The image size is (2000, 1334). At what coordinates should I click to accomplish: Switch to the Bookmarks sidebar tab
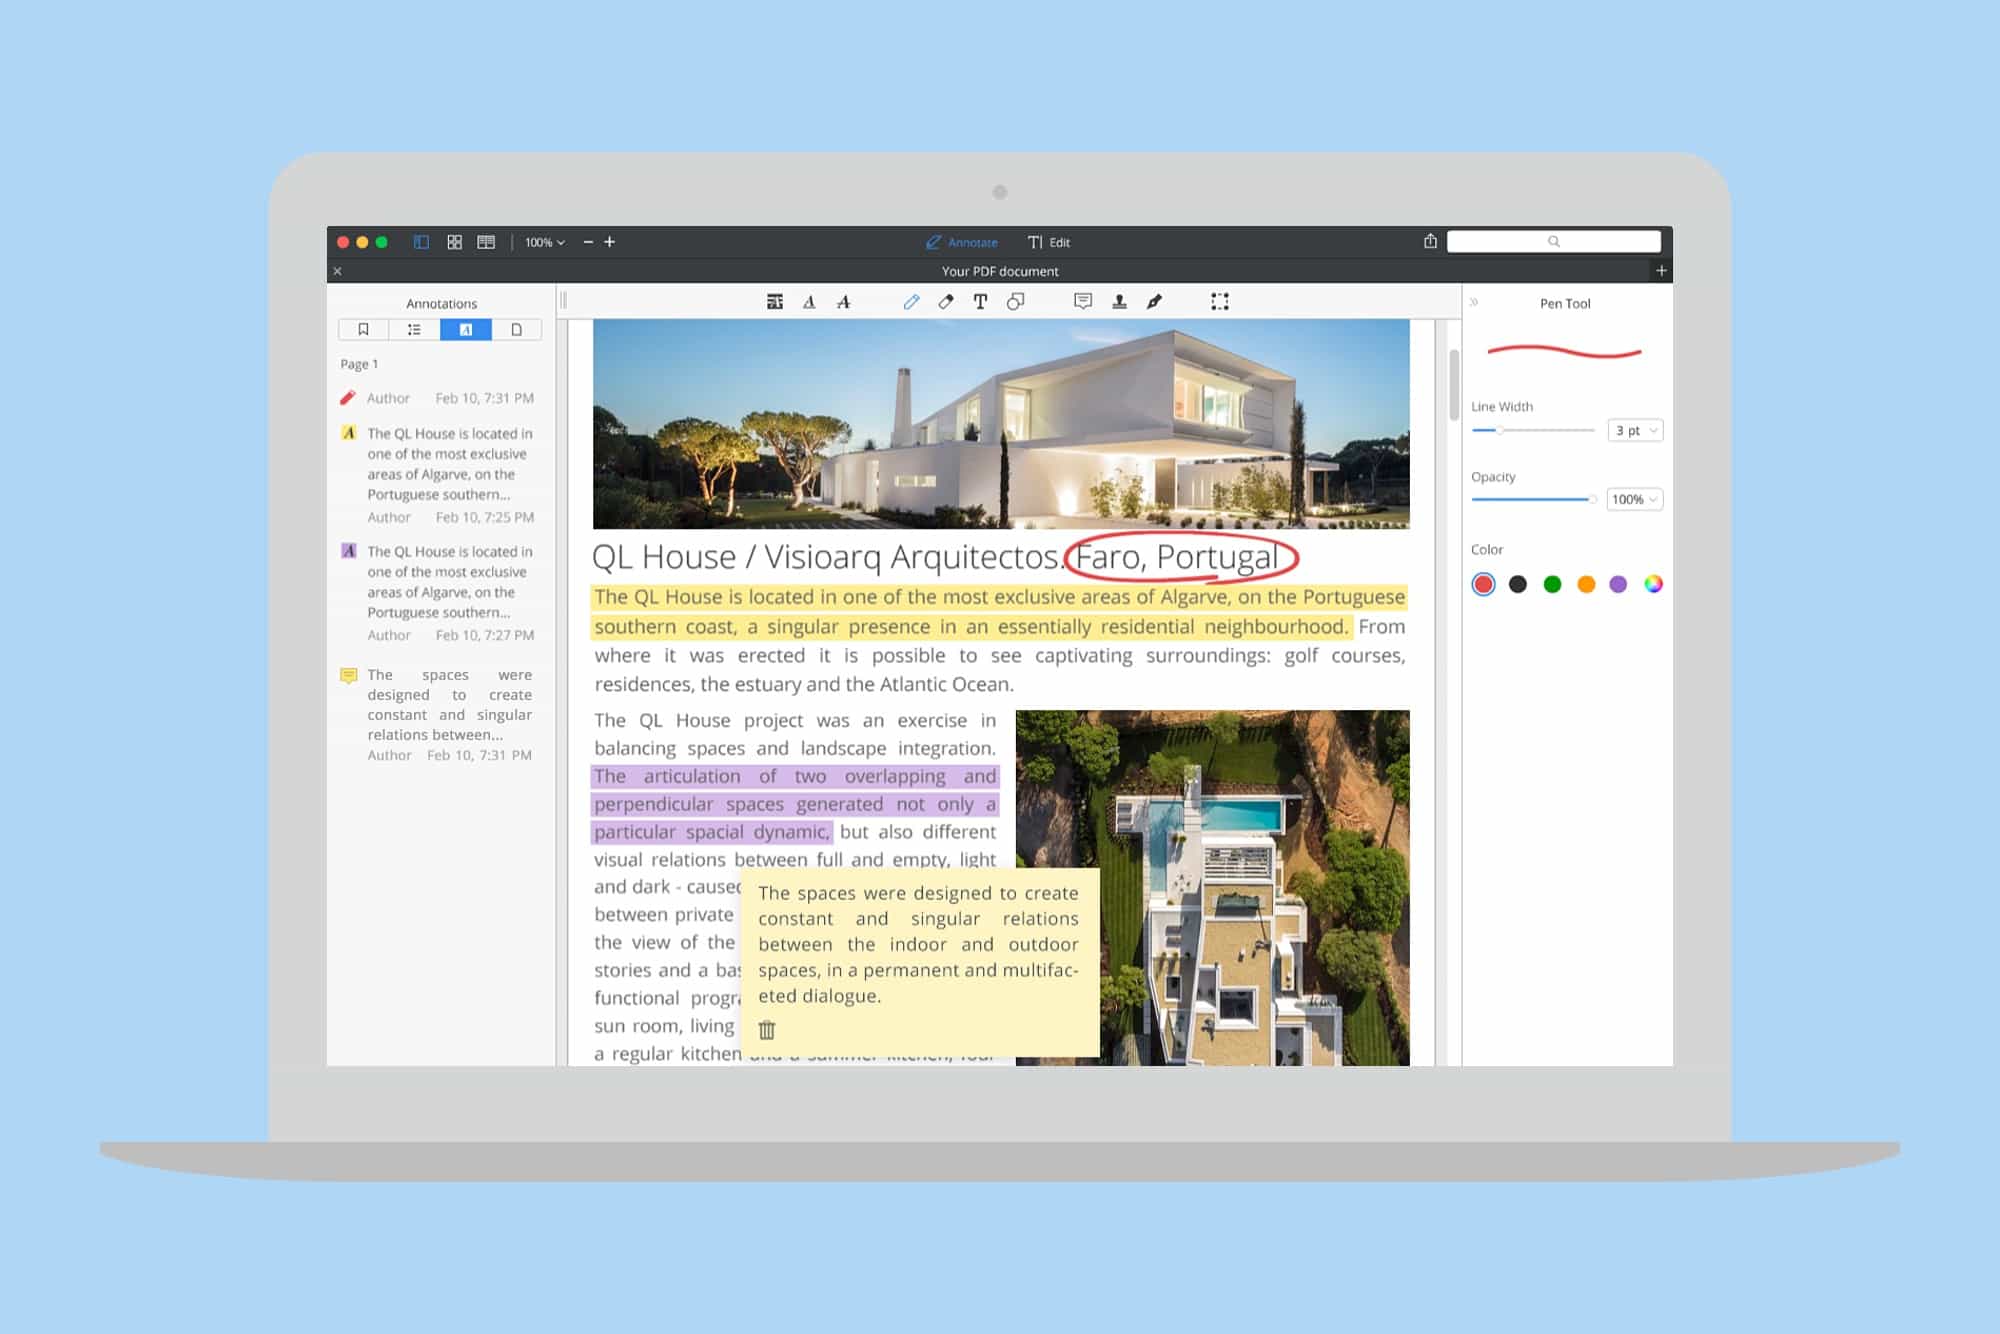(x=363, y=330)
